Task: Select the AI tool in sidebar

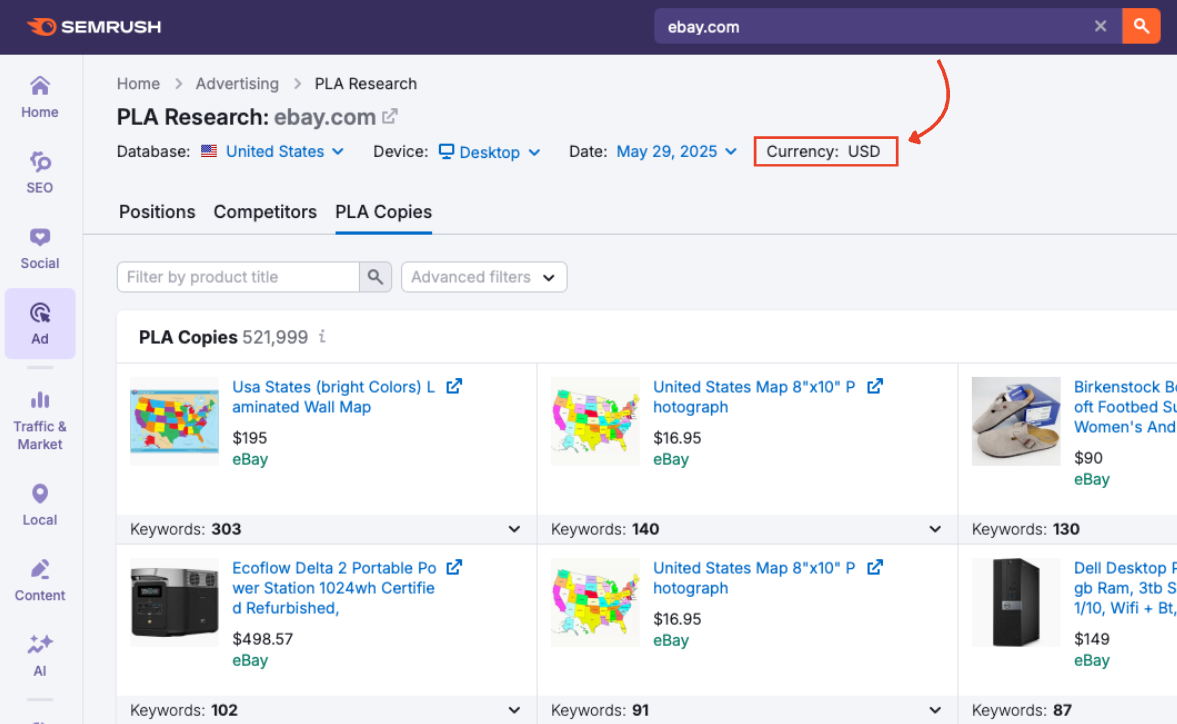Action: pyautogui.click(x=39, y=655)
